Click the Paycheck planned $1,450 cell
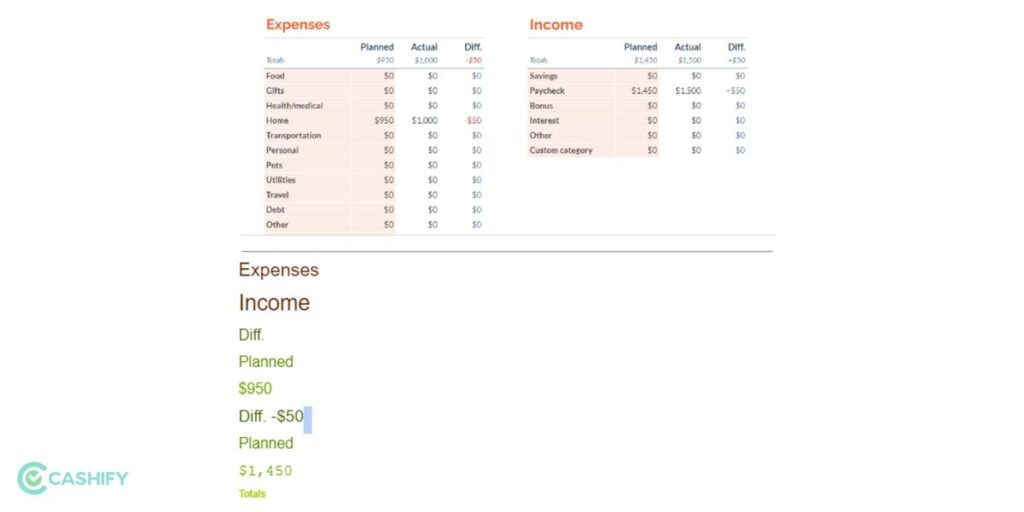Viewport: 1024px width, 512px height. 644,91
